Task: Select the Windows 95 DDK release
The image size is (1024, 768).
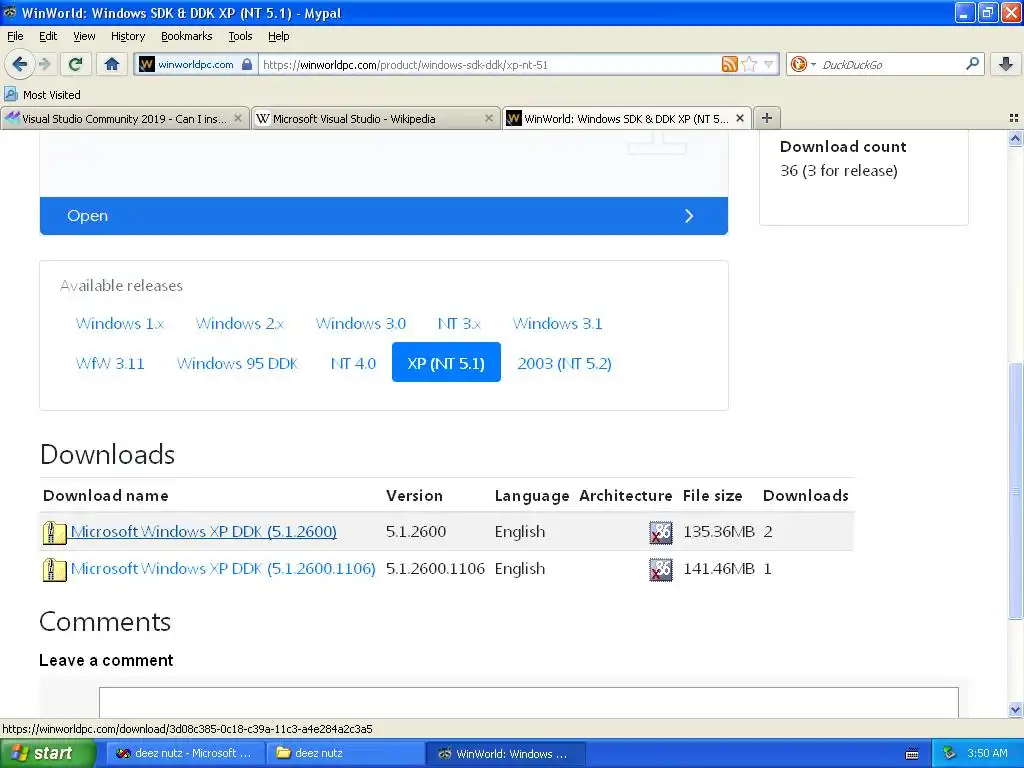Action: 237,363
